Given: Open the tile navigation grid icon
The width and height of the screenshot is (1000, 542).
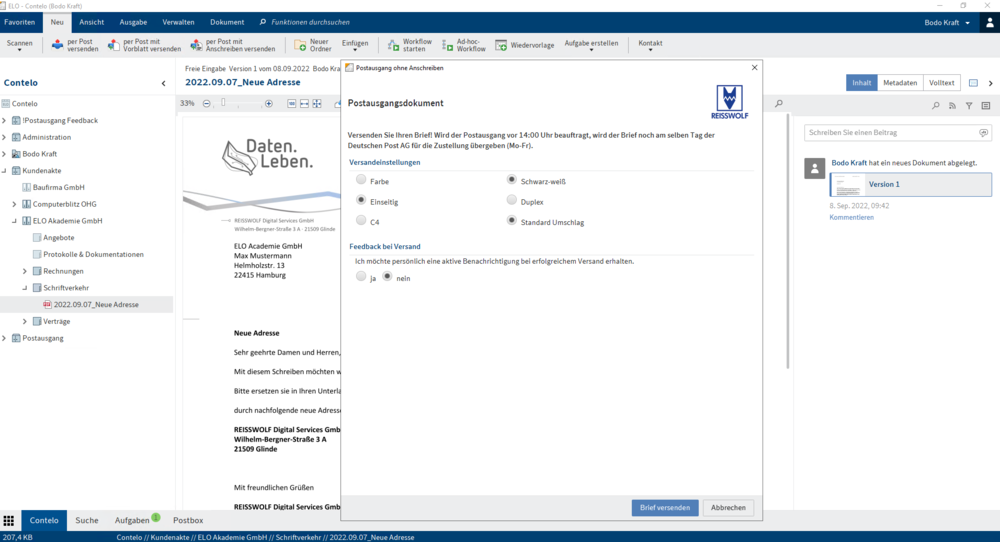Looking at the screenshot, I should click(x=9, y=521).
